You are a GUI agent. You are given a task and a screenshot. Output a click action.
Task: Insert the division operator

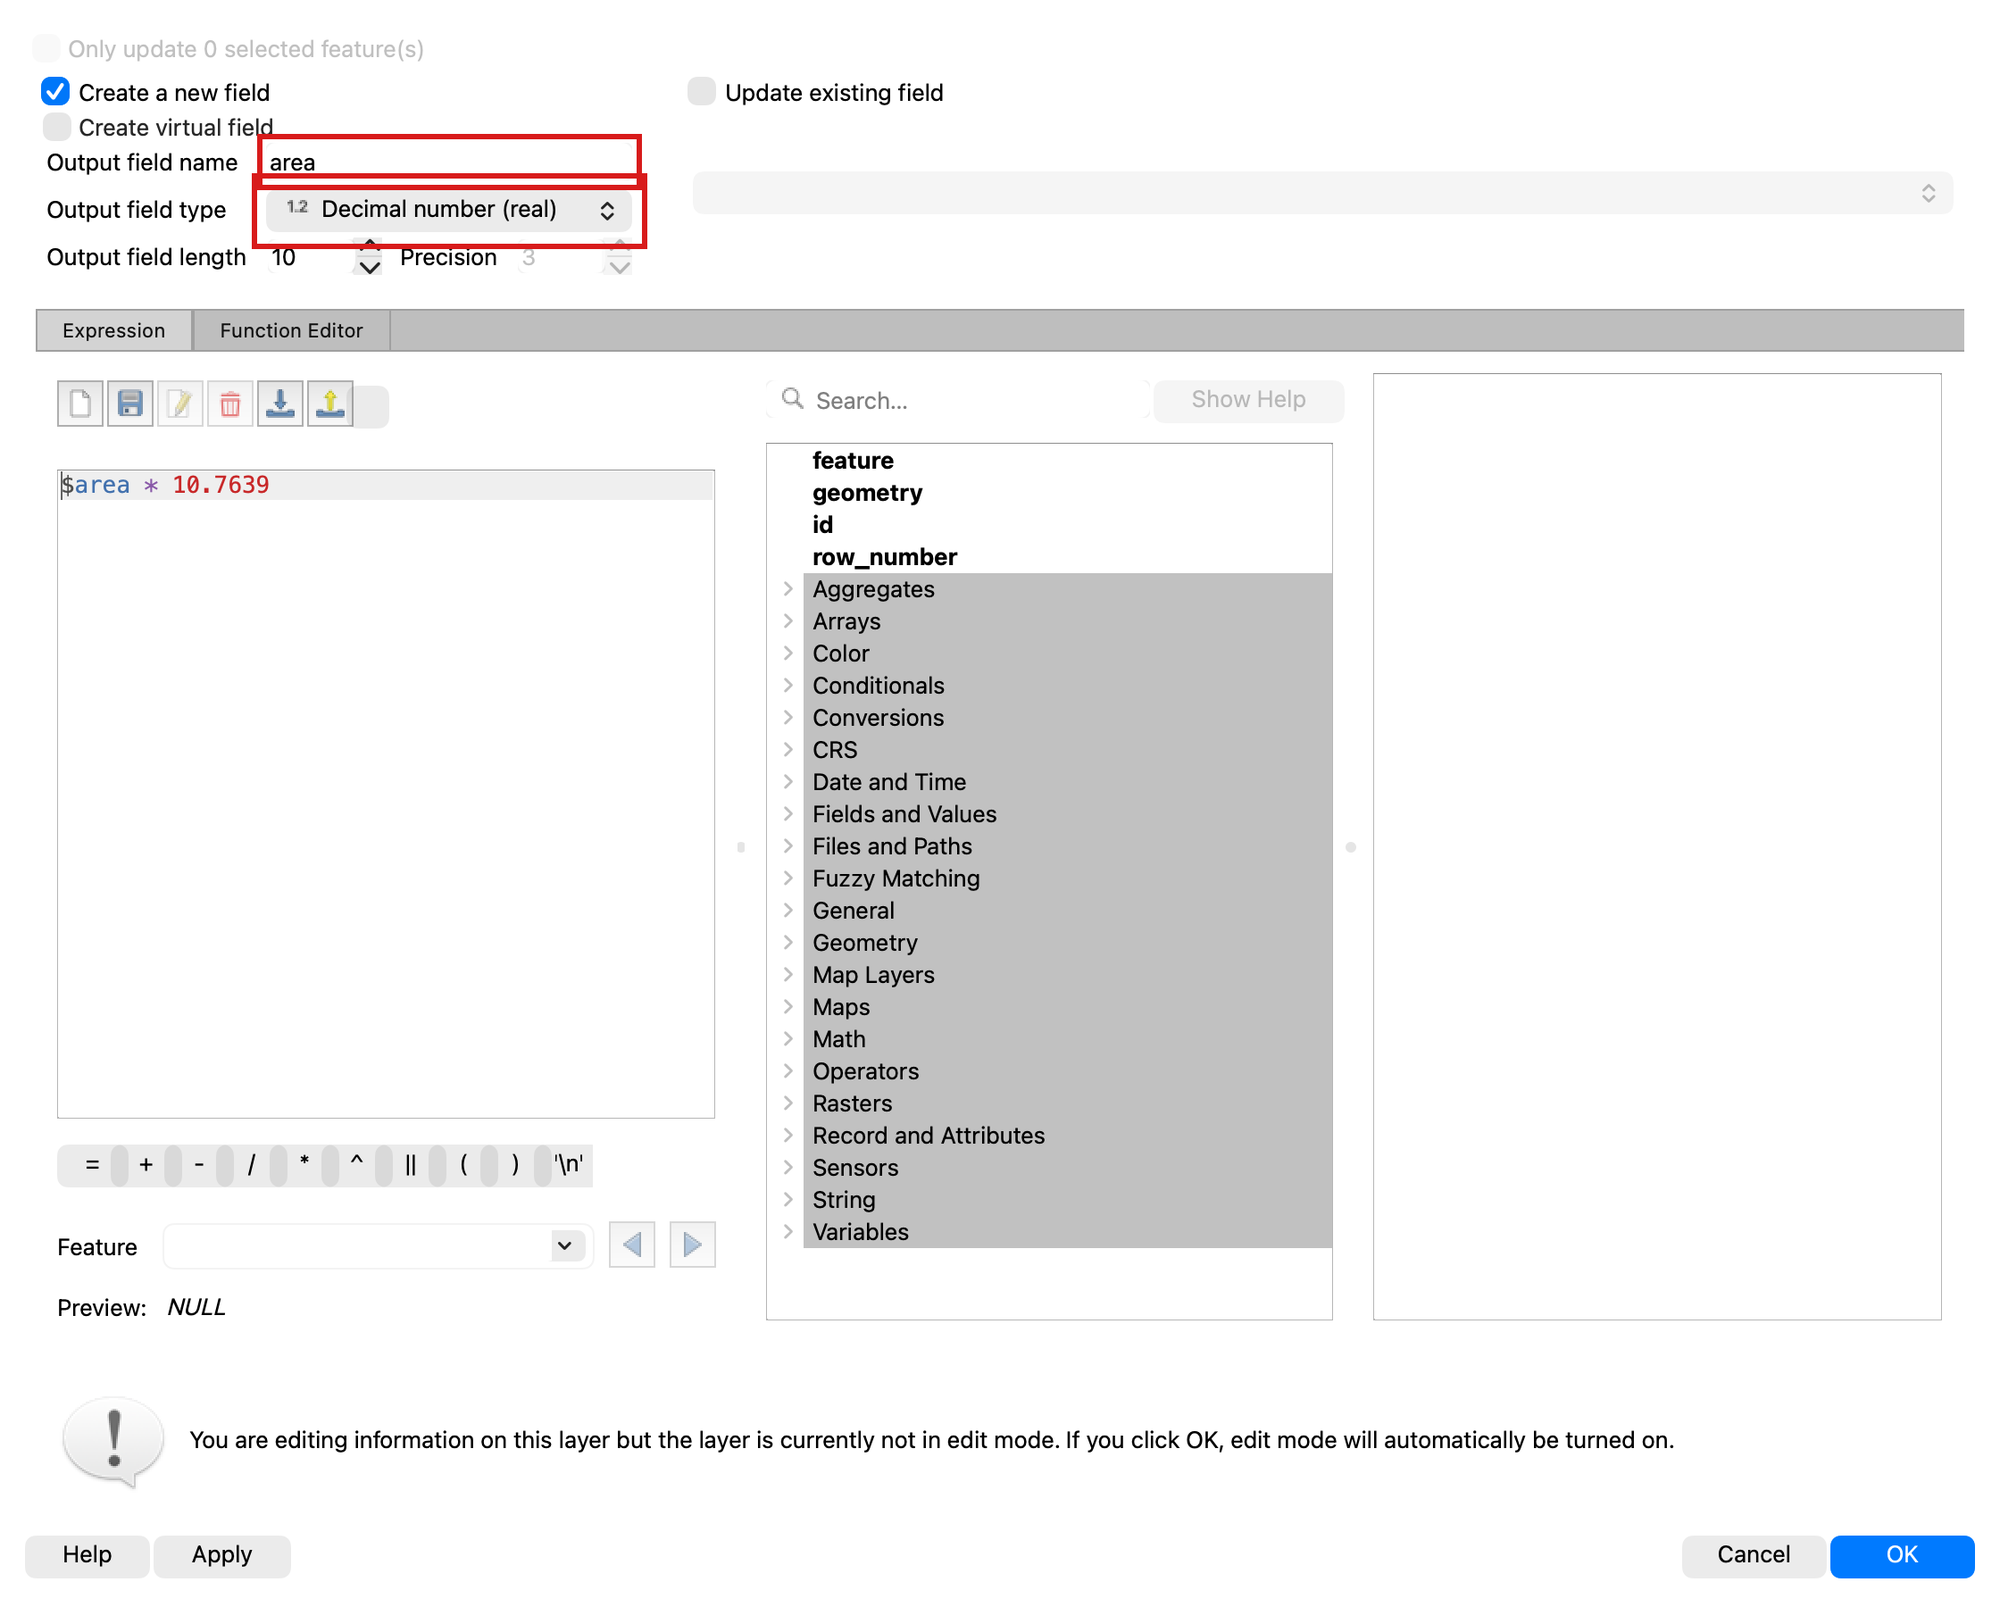point(252,1165)
